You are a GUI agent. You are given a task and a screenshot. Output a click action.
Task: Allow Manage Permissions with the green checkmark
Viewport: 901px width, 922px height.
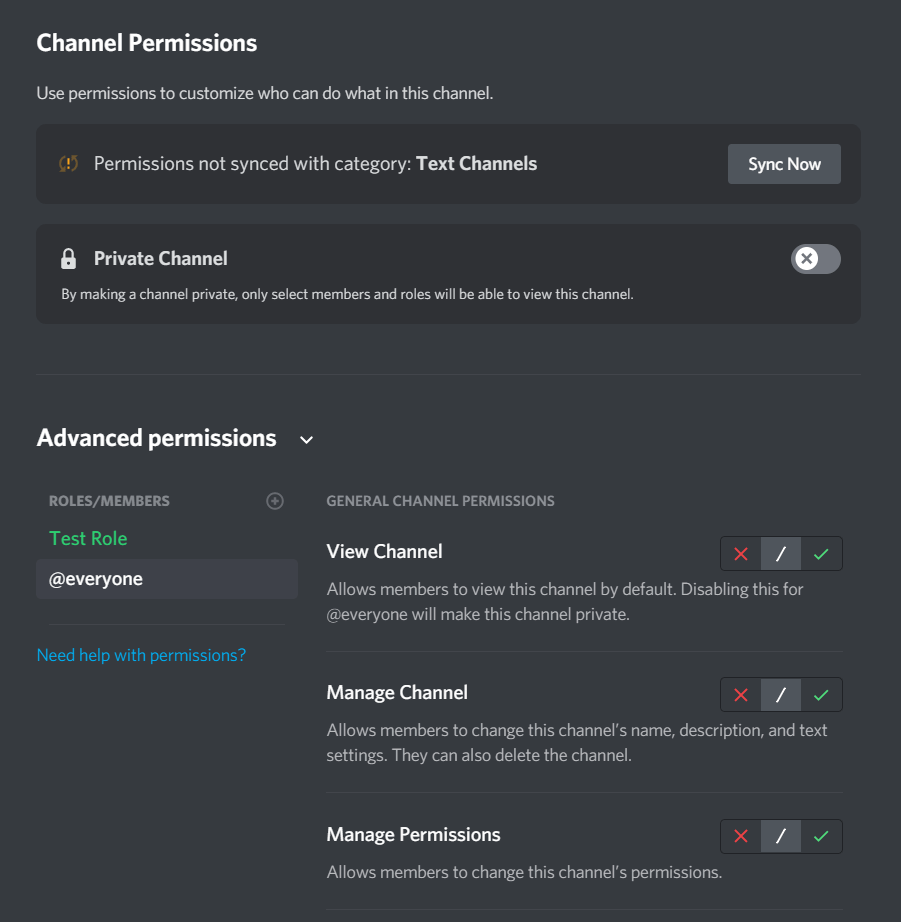pos(821,836)
